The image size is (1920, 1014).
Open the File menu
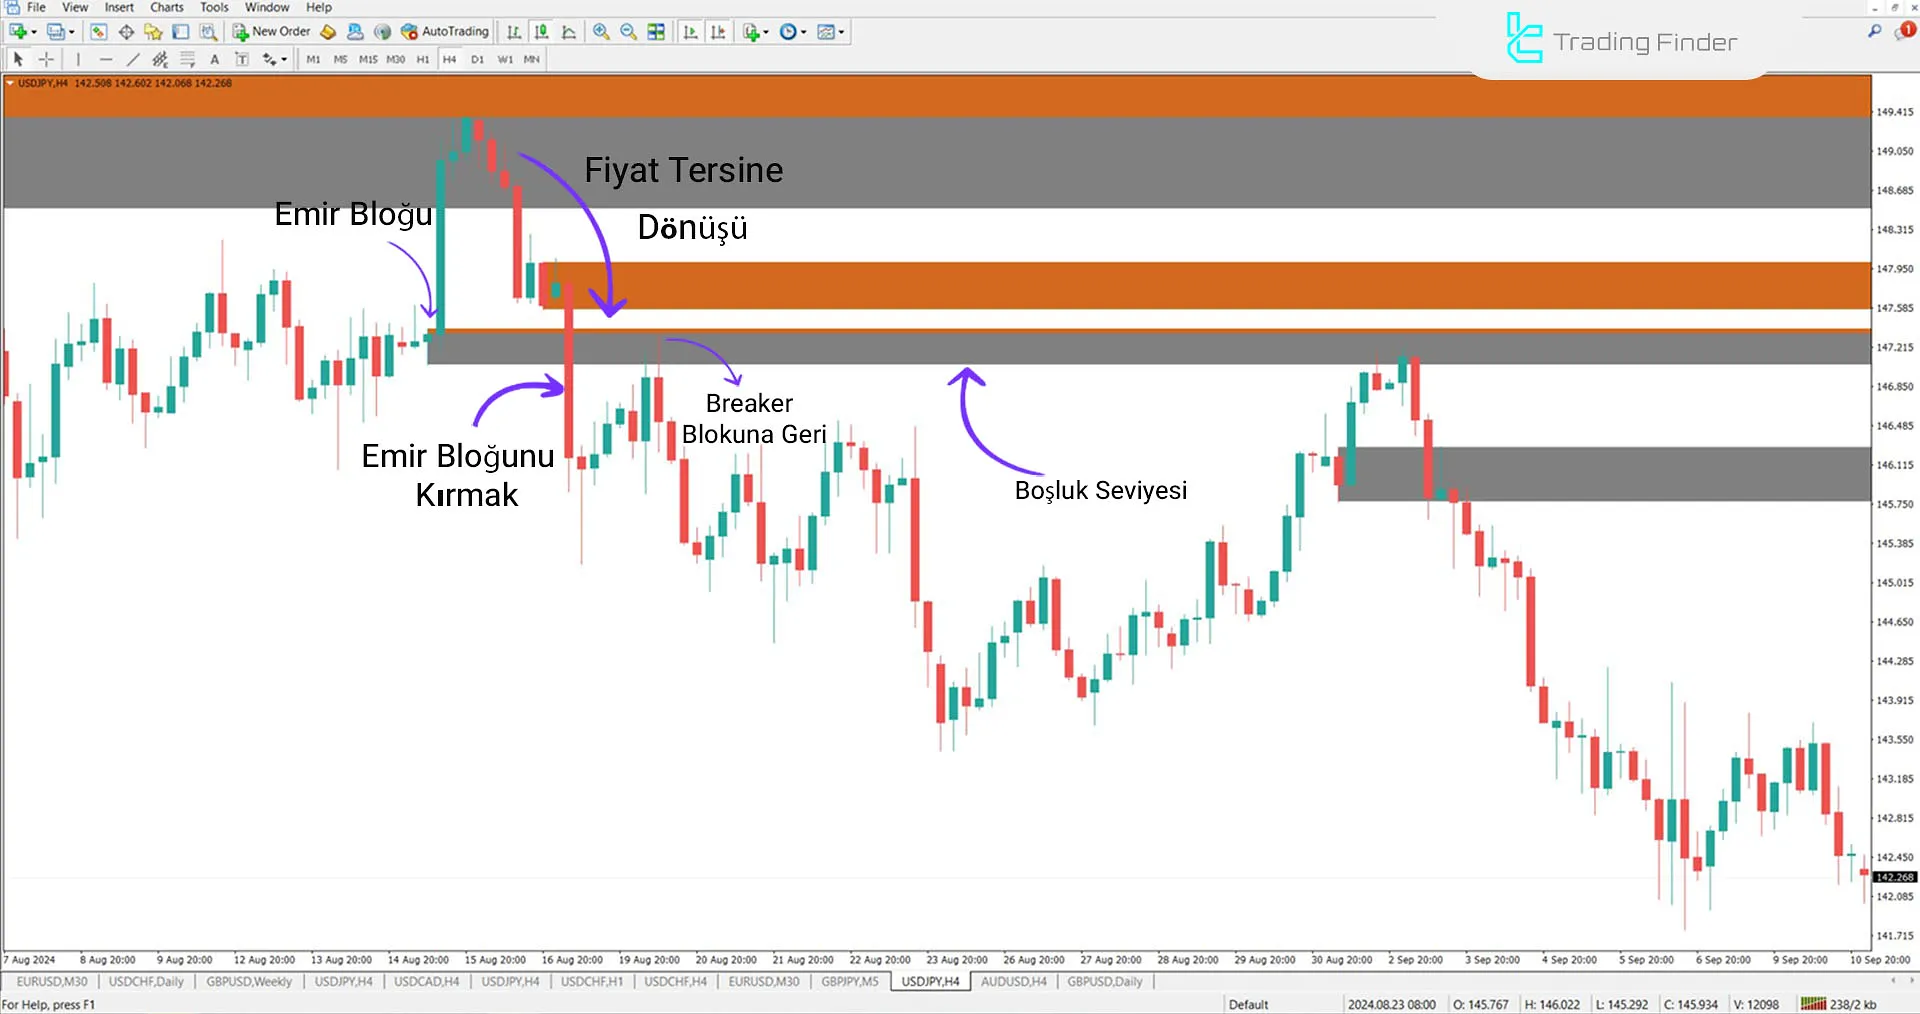point(36,7)
